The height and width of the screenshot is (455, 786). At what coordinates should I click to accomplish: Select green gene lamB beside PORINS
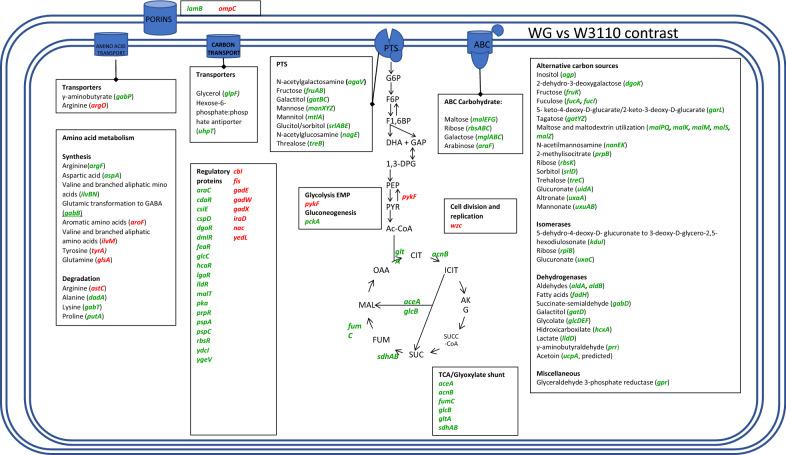coord(194,9)
